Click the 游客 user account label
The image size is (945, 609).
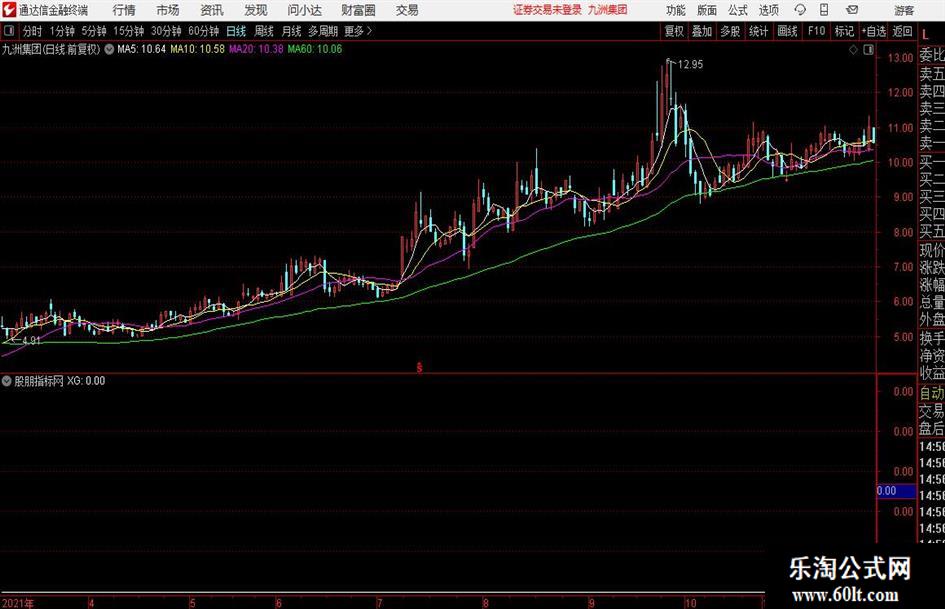903,10
